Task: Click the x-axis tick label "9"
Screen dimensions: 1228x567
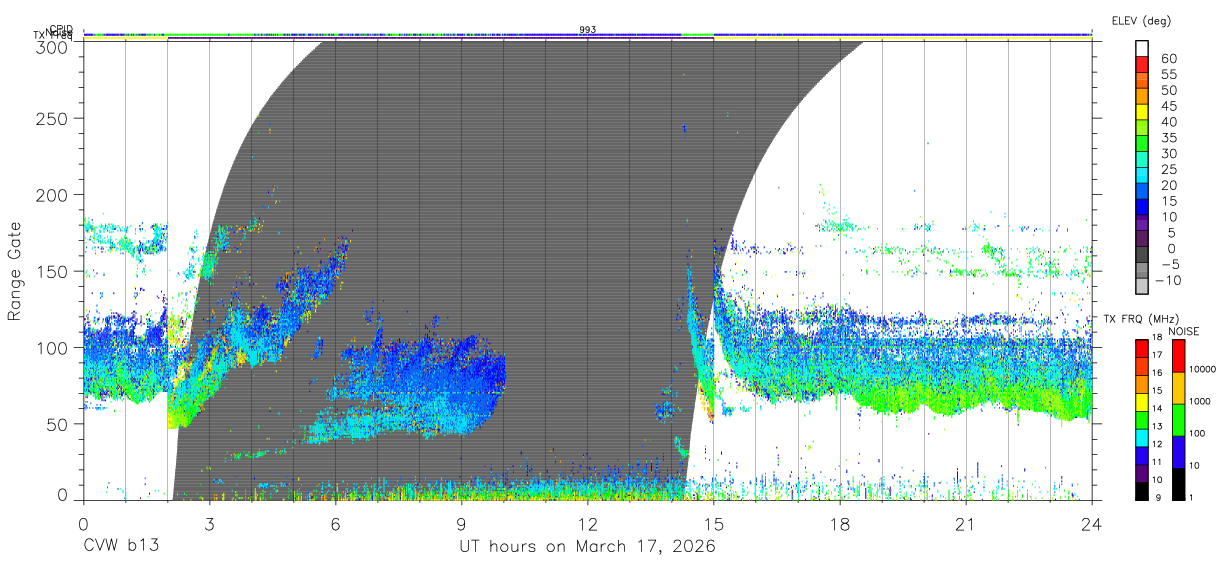Action: (461, 524)
